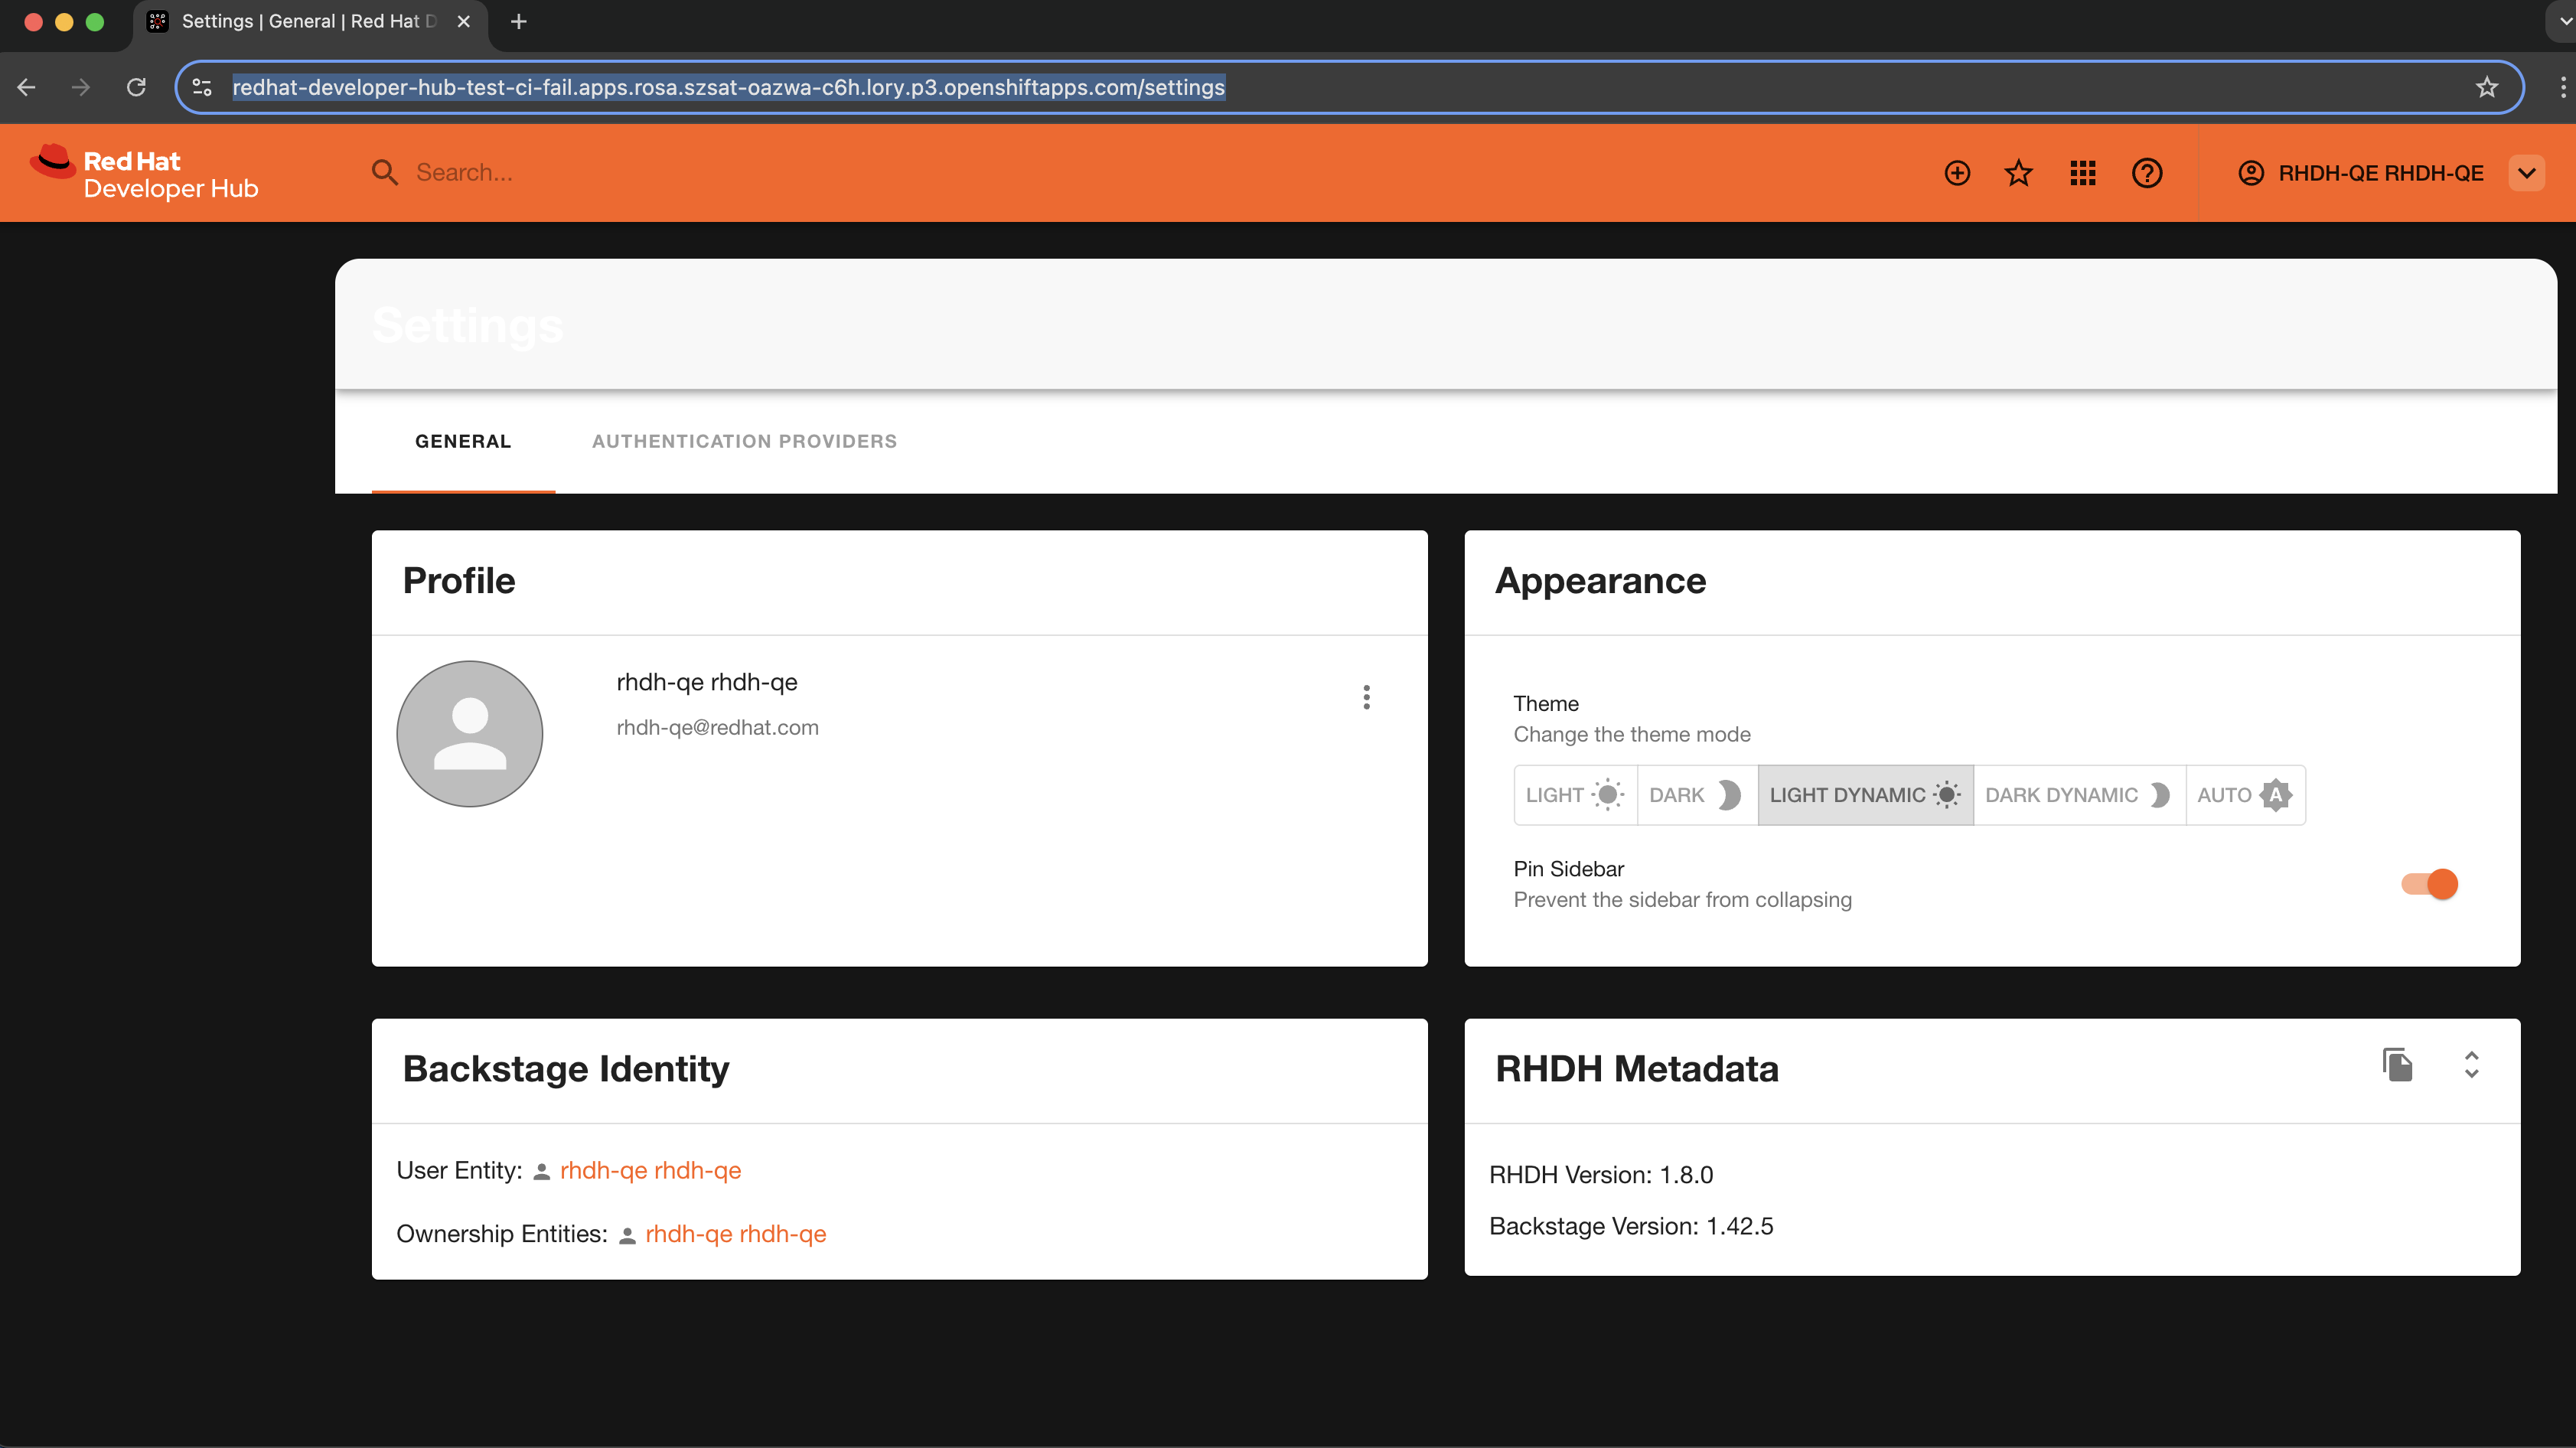Select the Auto theme option
The width and height of the screenshot is (2576, 1448).
[2244, 795]
